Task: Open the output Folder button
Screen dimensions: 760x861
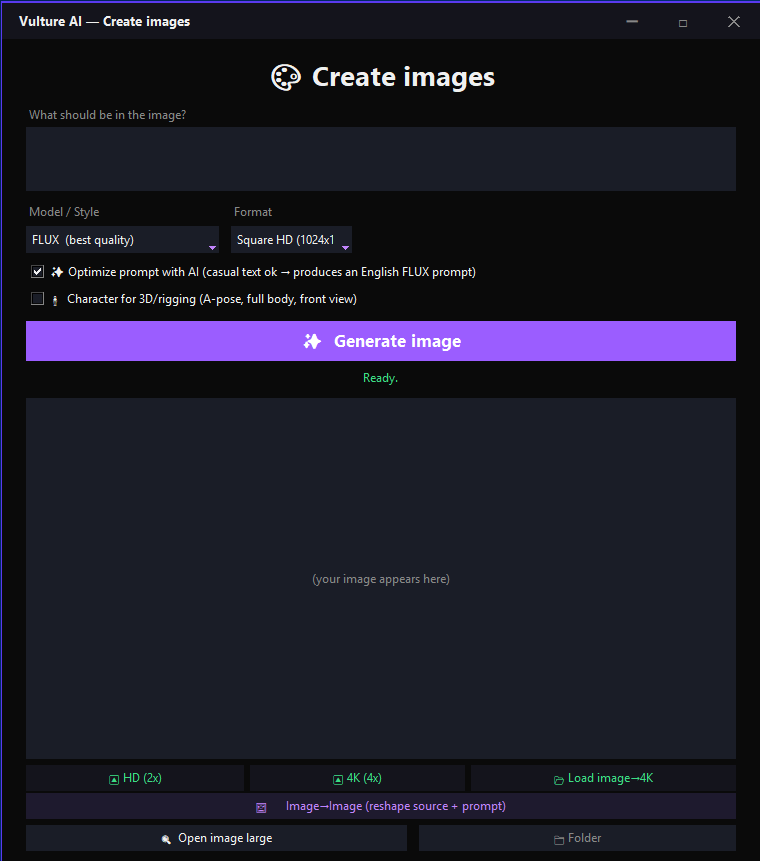Action: (x=577, y=838)
